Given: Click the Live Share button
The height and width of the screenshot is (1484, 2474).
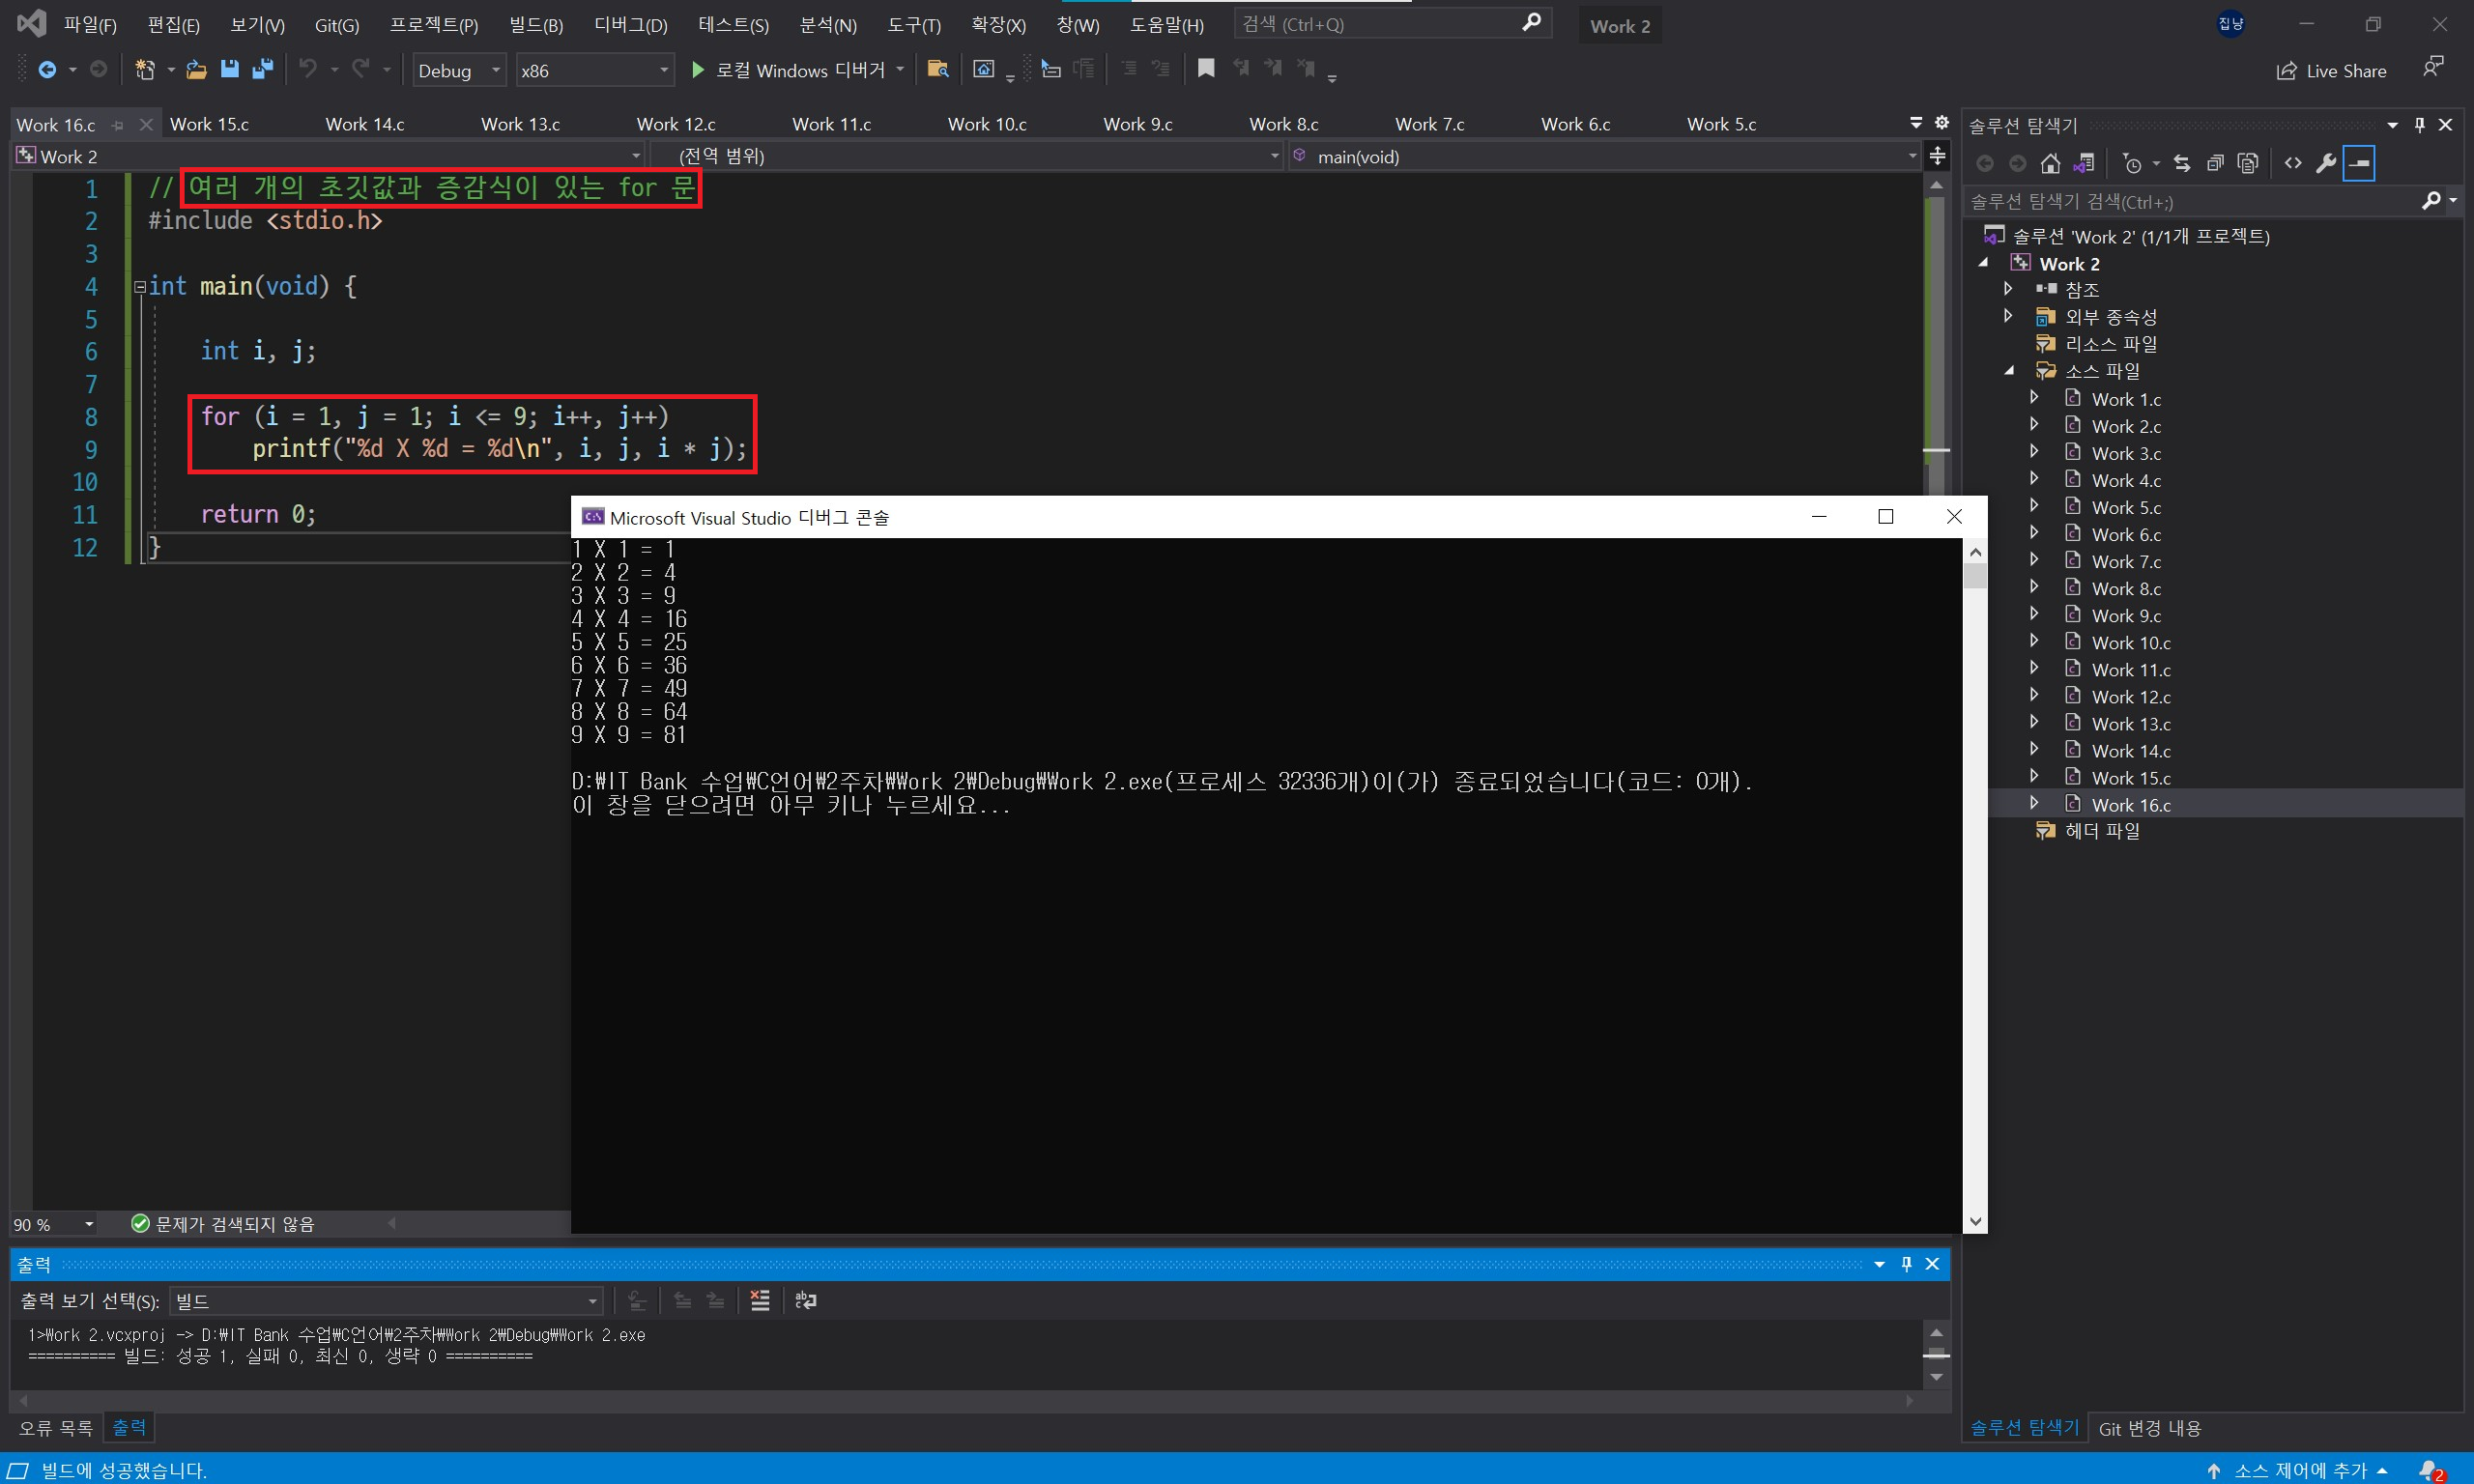Looking at the screenshot, I should (2331, 70).
